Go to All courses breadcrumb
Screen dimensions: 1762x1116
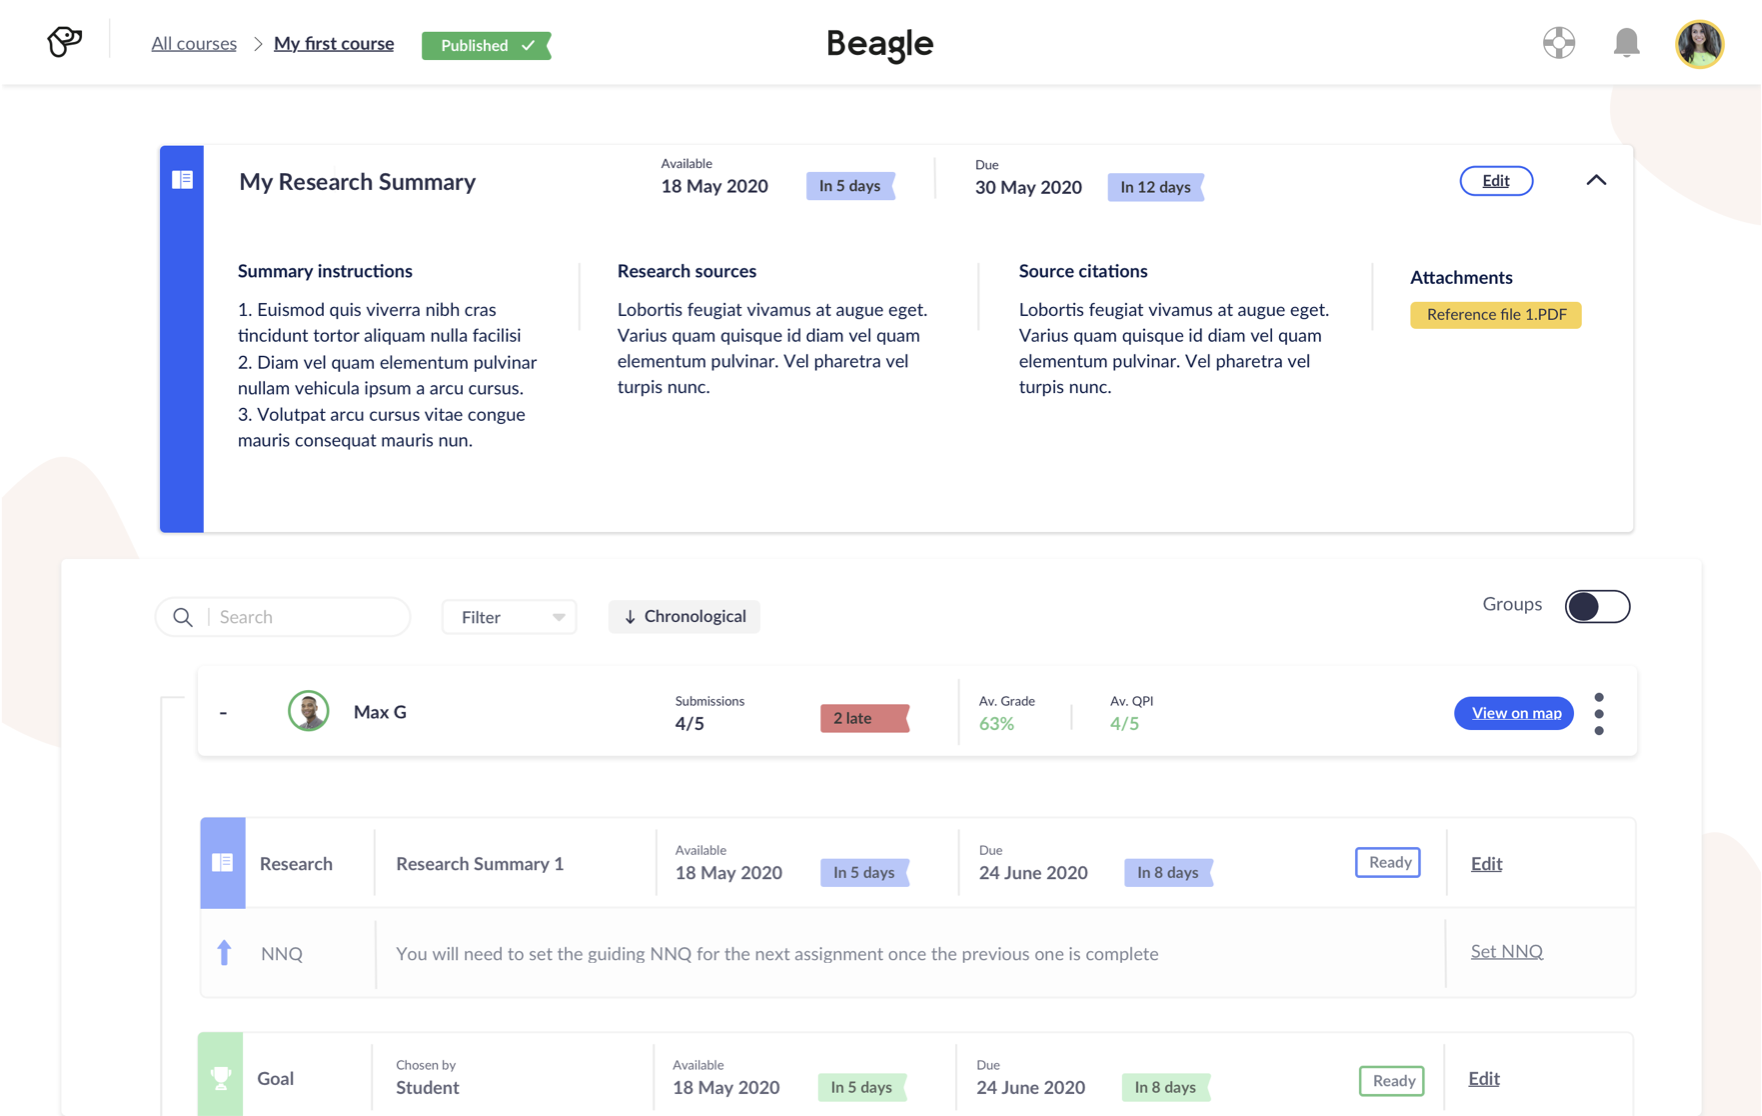[x=194, y=44]
